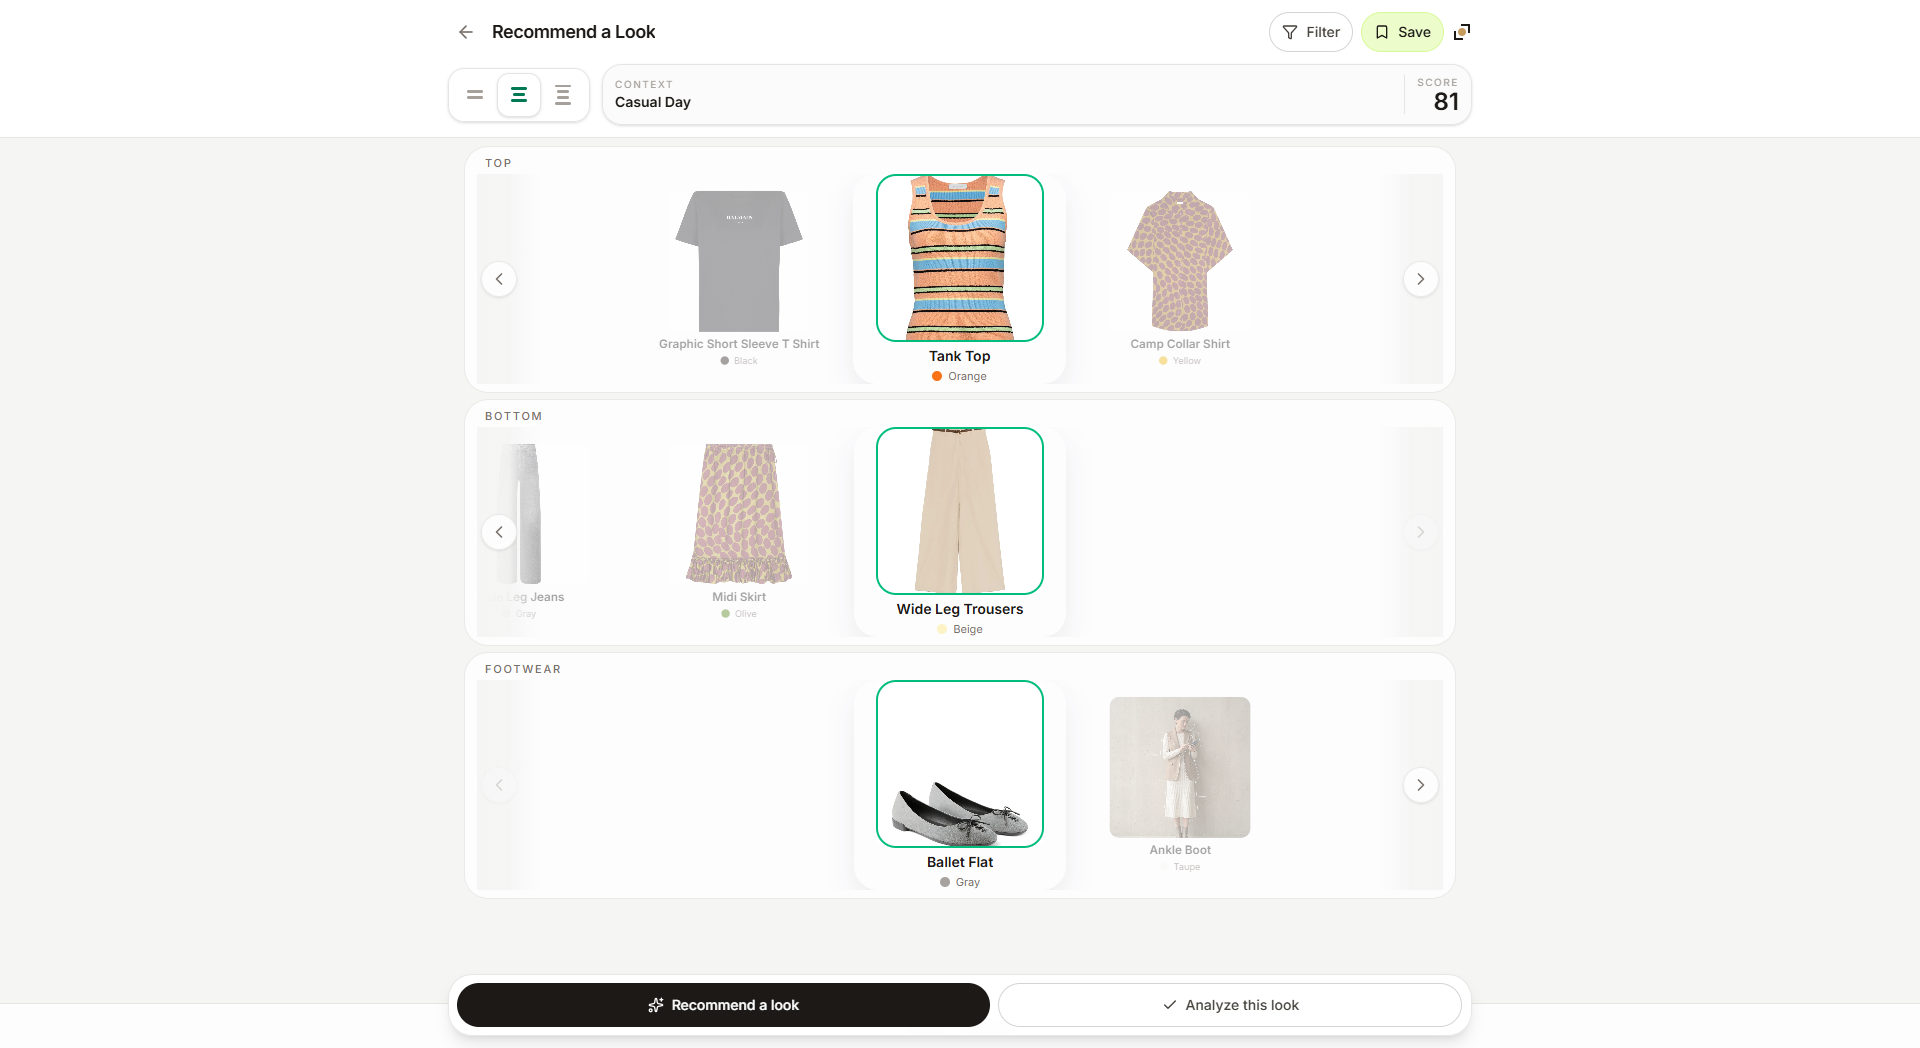The height and width of the screenshot is (1048, 1920).
Task: Show next items in the FOOTWEAR carousel
Action: coord(1420,785)
